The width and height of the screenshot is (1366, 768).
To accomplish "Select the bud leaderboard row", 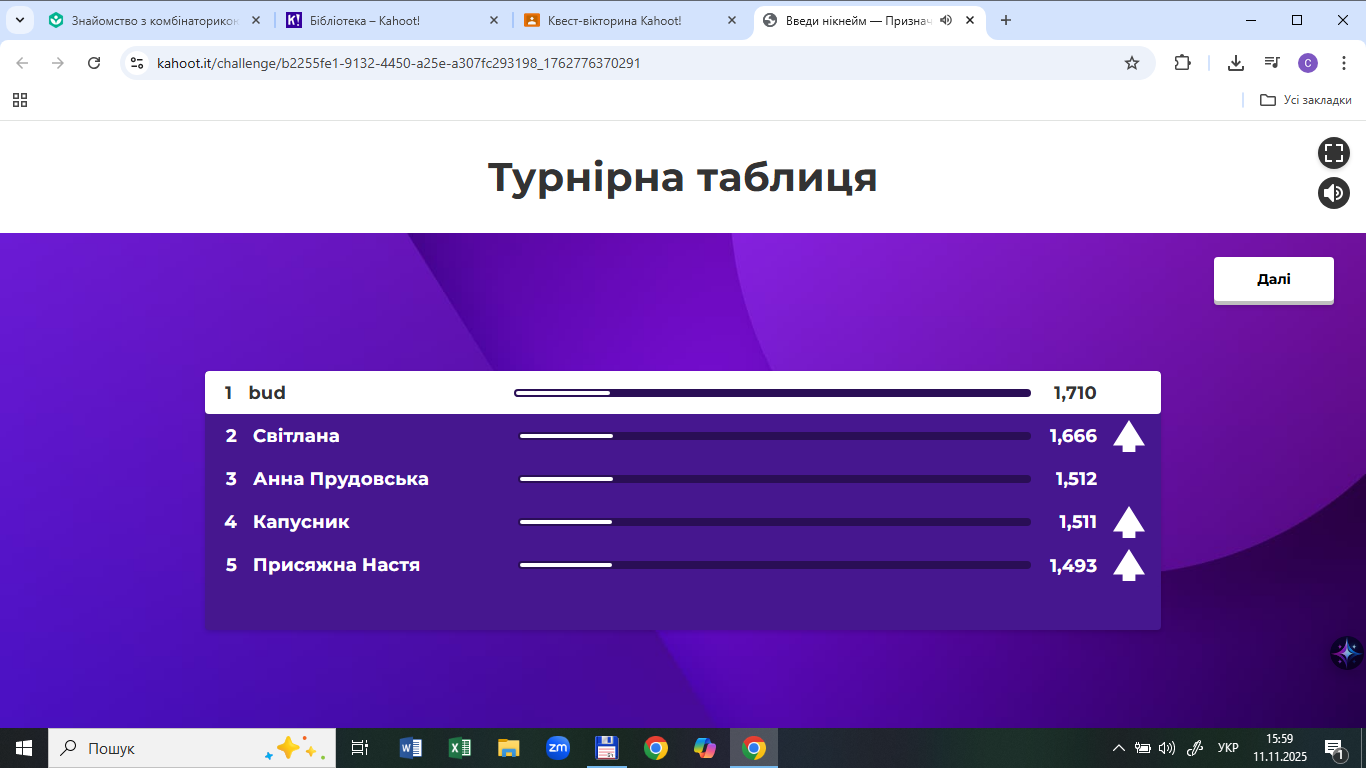I will pos(682,393).
